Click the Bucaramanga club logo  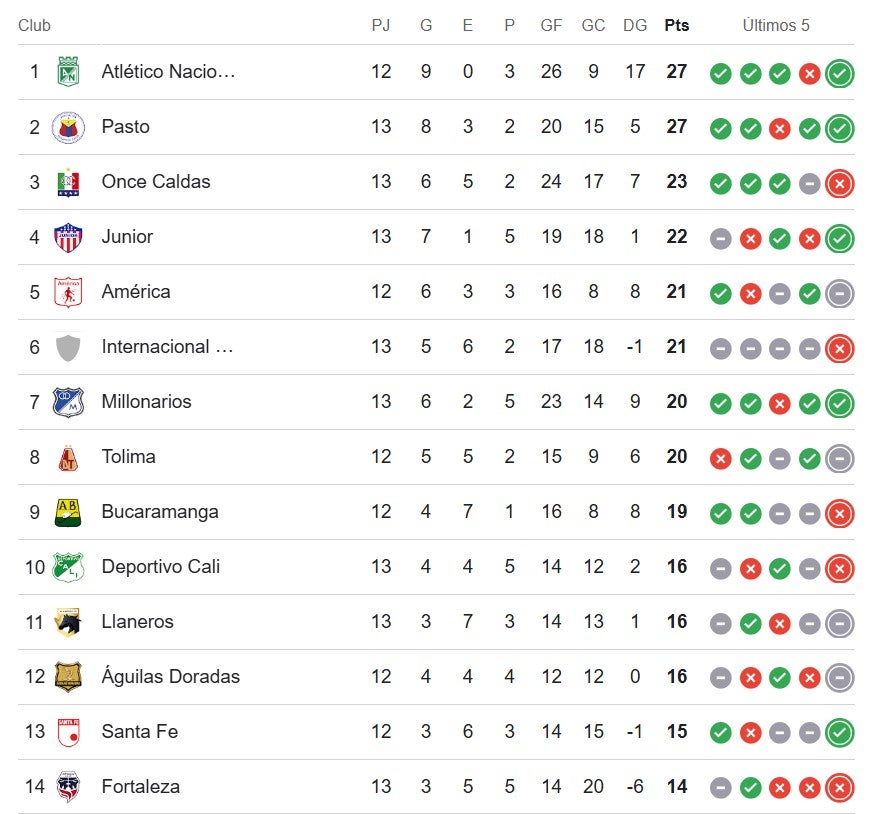pyautogui.click(x=68, y=512)
